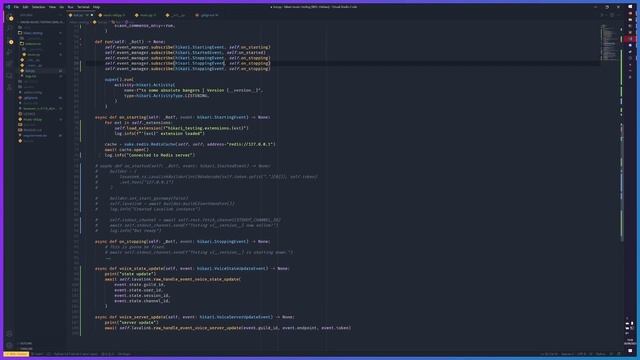This screenshot has width=640, height=360.
Task: Click the subscribe StartedEvent line
Action: click(x=185, y=53)
